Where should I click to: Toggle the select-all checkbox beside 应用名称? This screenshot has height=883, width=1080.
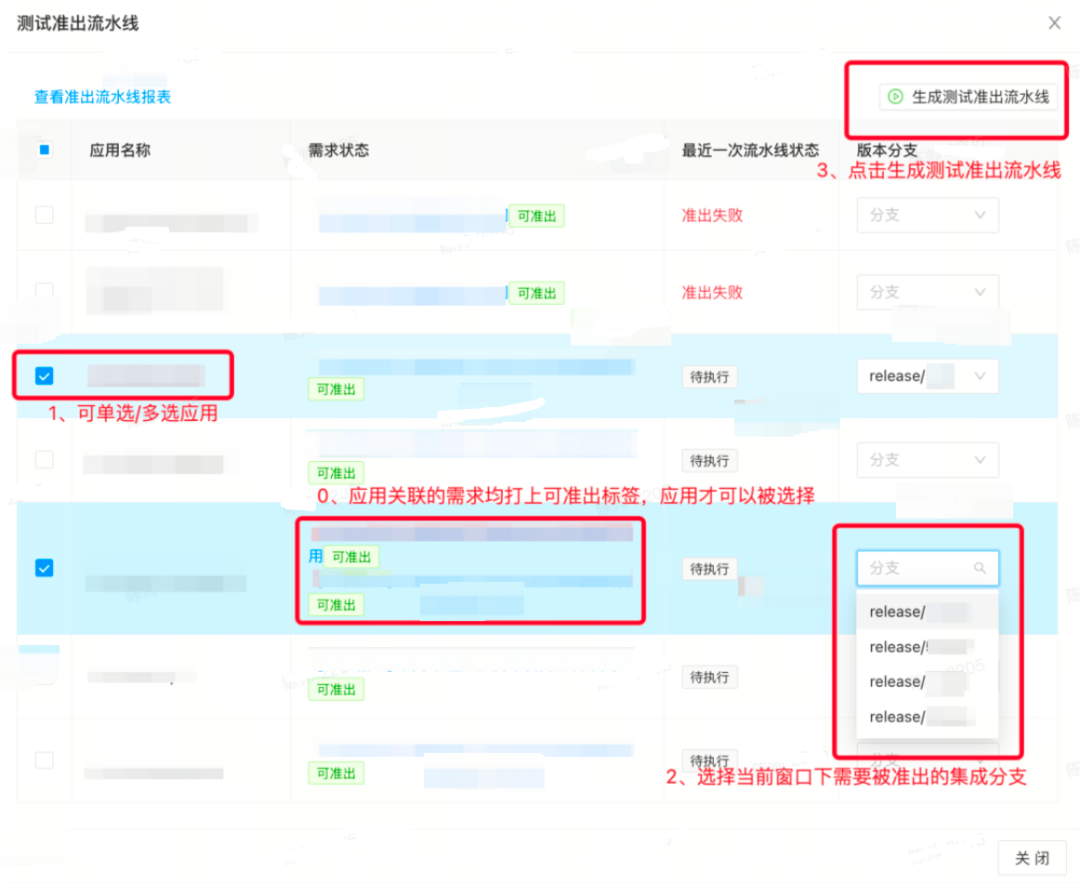pyautogui.click(x=45, y=149)
